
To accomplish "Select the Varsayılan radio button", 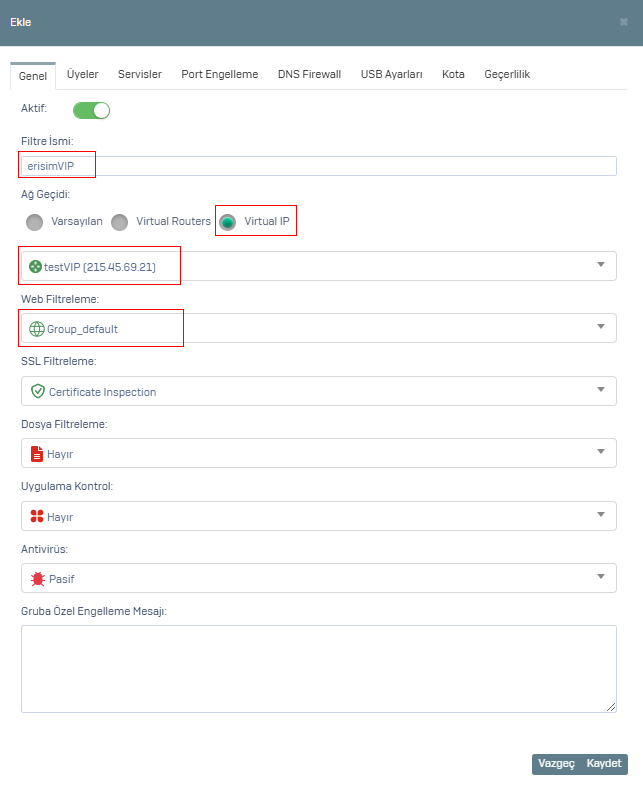I will (34, 222).
